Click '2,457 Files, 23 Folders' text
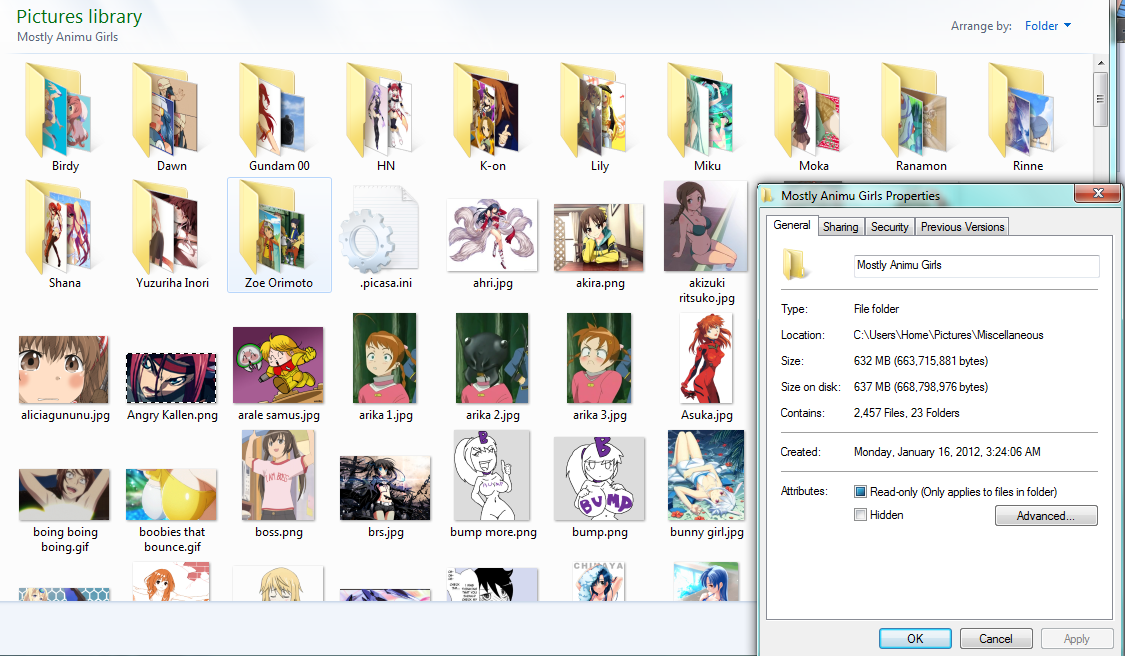 (906, 413)
